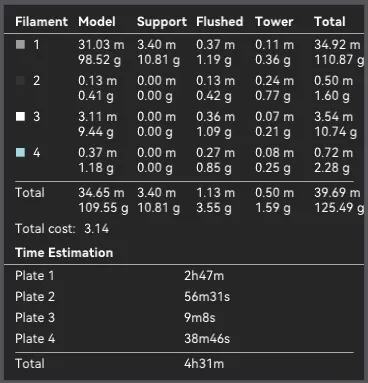This screenshot has width=368, height=383.
Task: Click the Plate 1 time row
Action: (184, 276)
